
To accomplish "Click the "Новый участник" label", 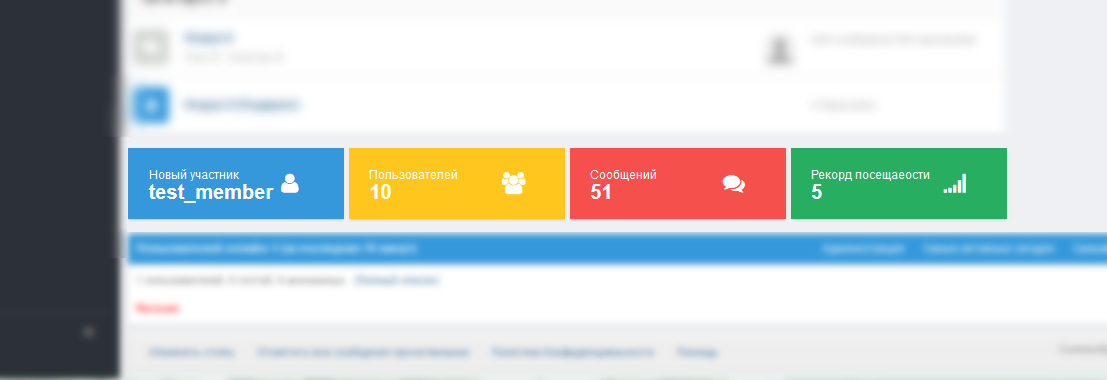I will tap(194, 174).
